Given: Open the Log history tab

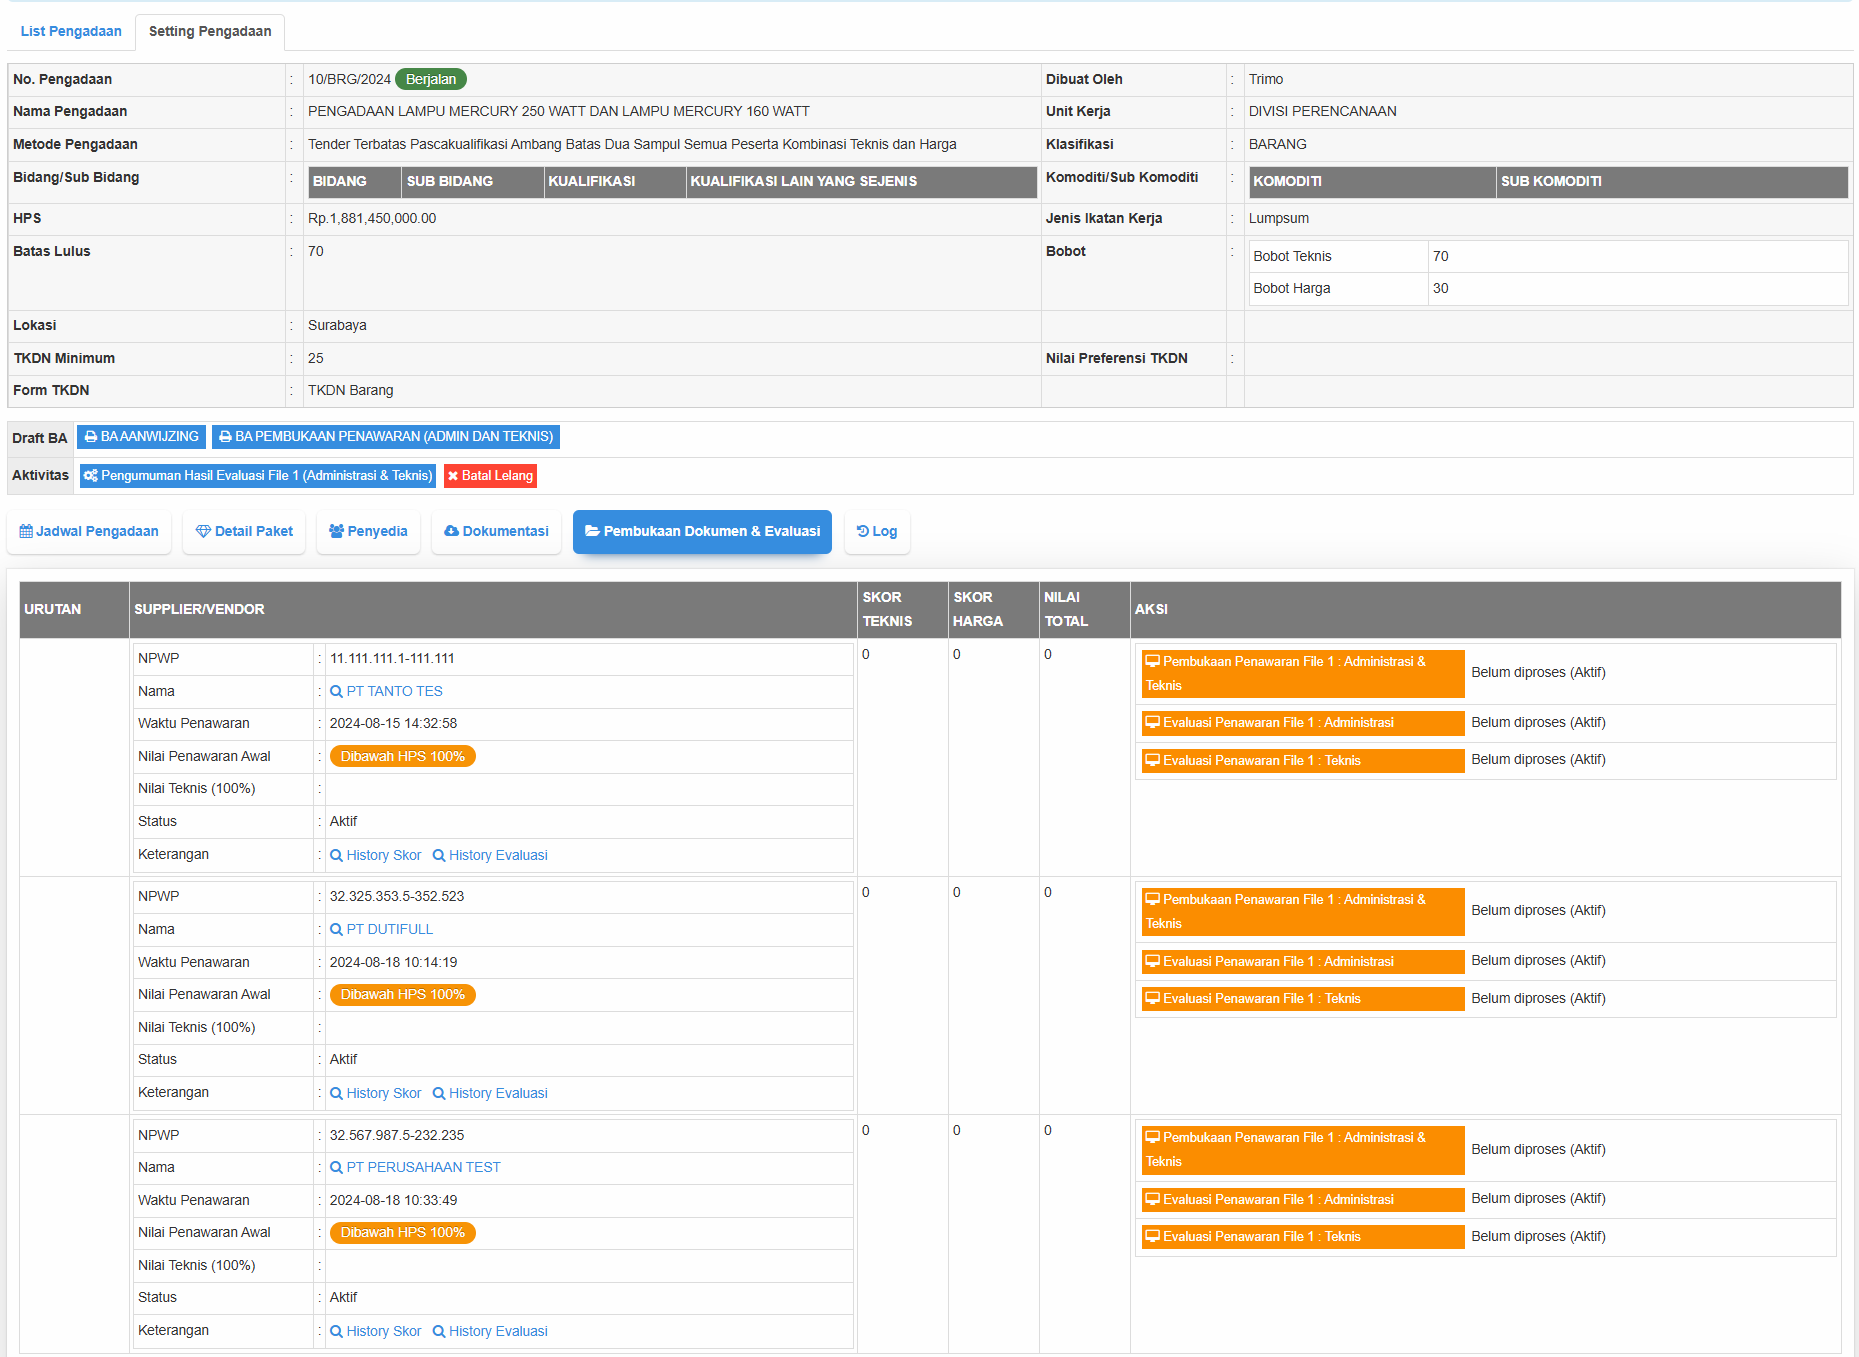Looking at the screenshot, I should 877,532.
